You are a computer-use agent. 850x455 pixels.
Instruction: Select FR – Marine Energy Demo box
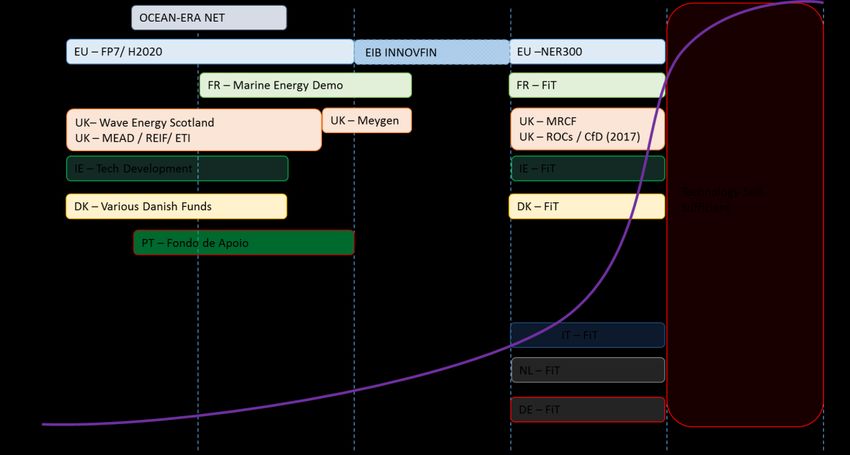click(x=306, y=85)
